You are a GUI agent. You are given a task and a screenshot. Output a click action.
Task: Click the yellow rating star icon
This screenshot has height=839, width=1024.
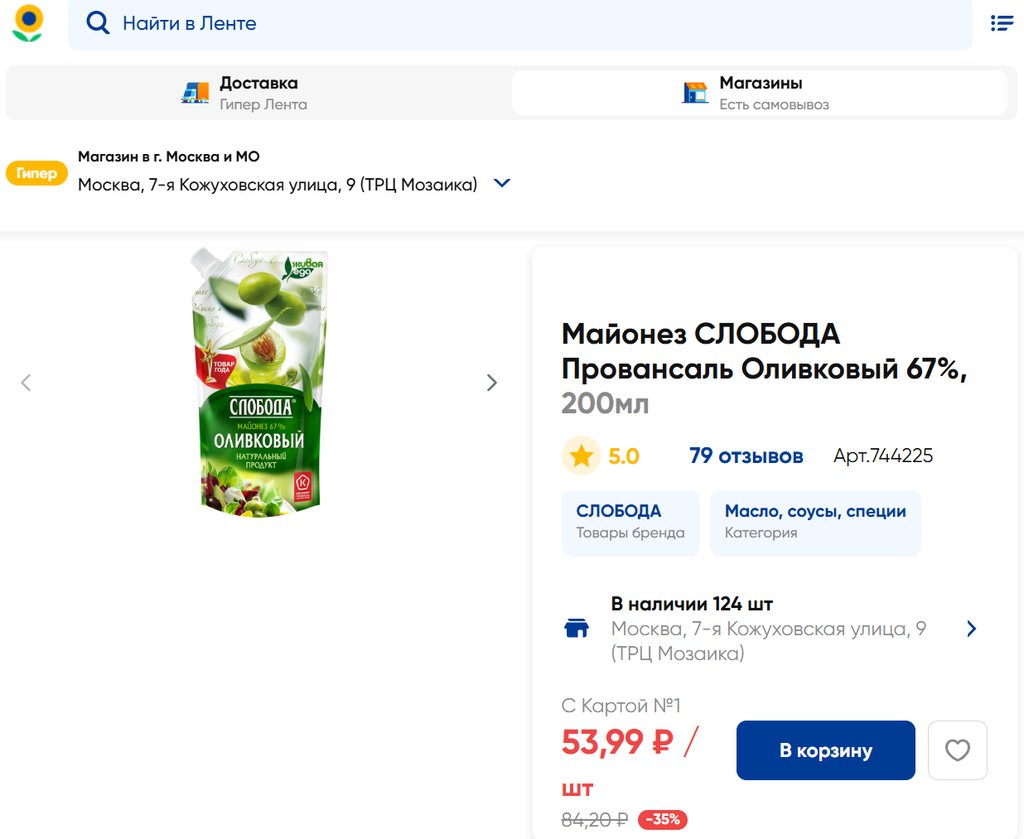581,456
